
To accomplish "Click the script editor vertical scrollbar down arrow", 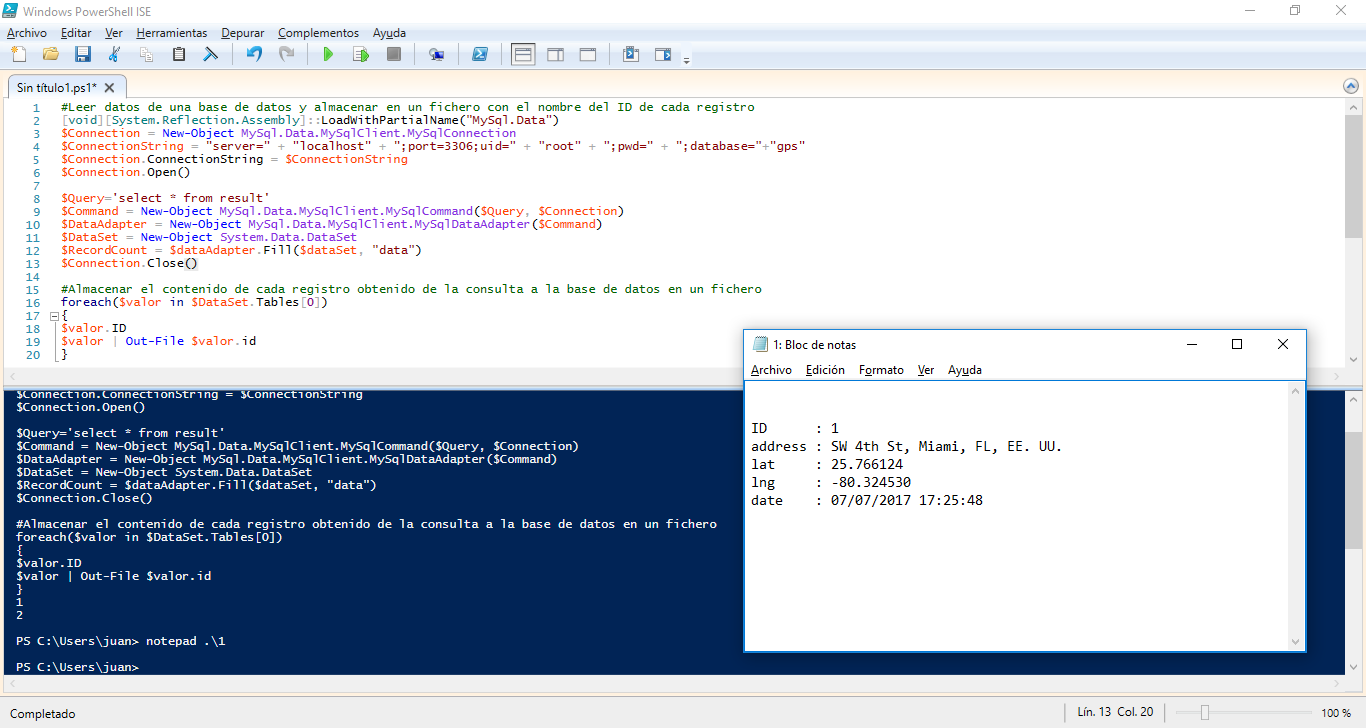I will pos(1352,359).
